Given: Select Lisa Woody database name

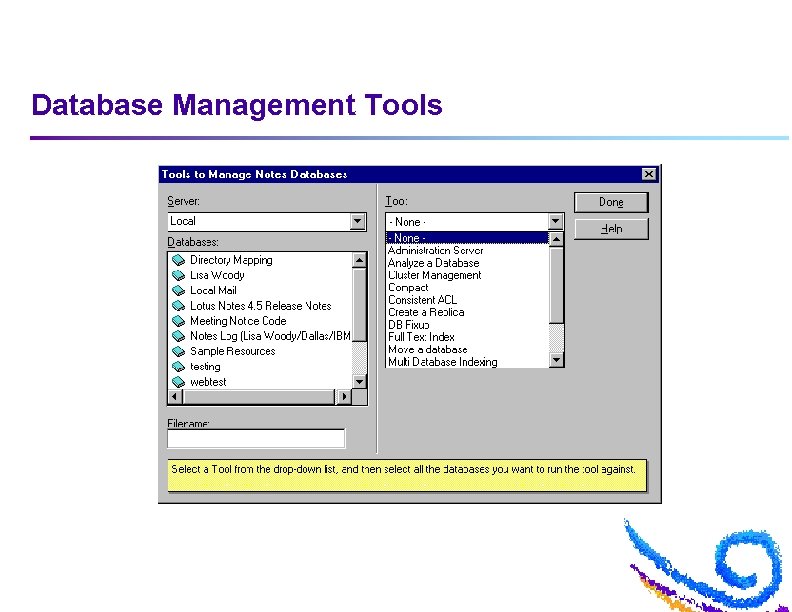Looking at the screenshot, I should (217, 275).
